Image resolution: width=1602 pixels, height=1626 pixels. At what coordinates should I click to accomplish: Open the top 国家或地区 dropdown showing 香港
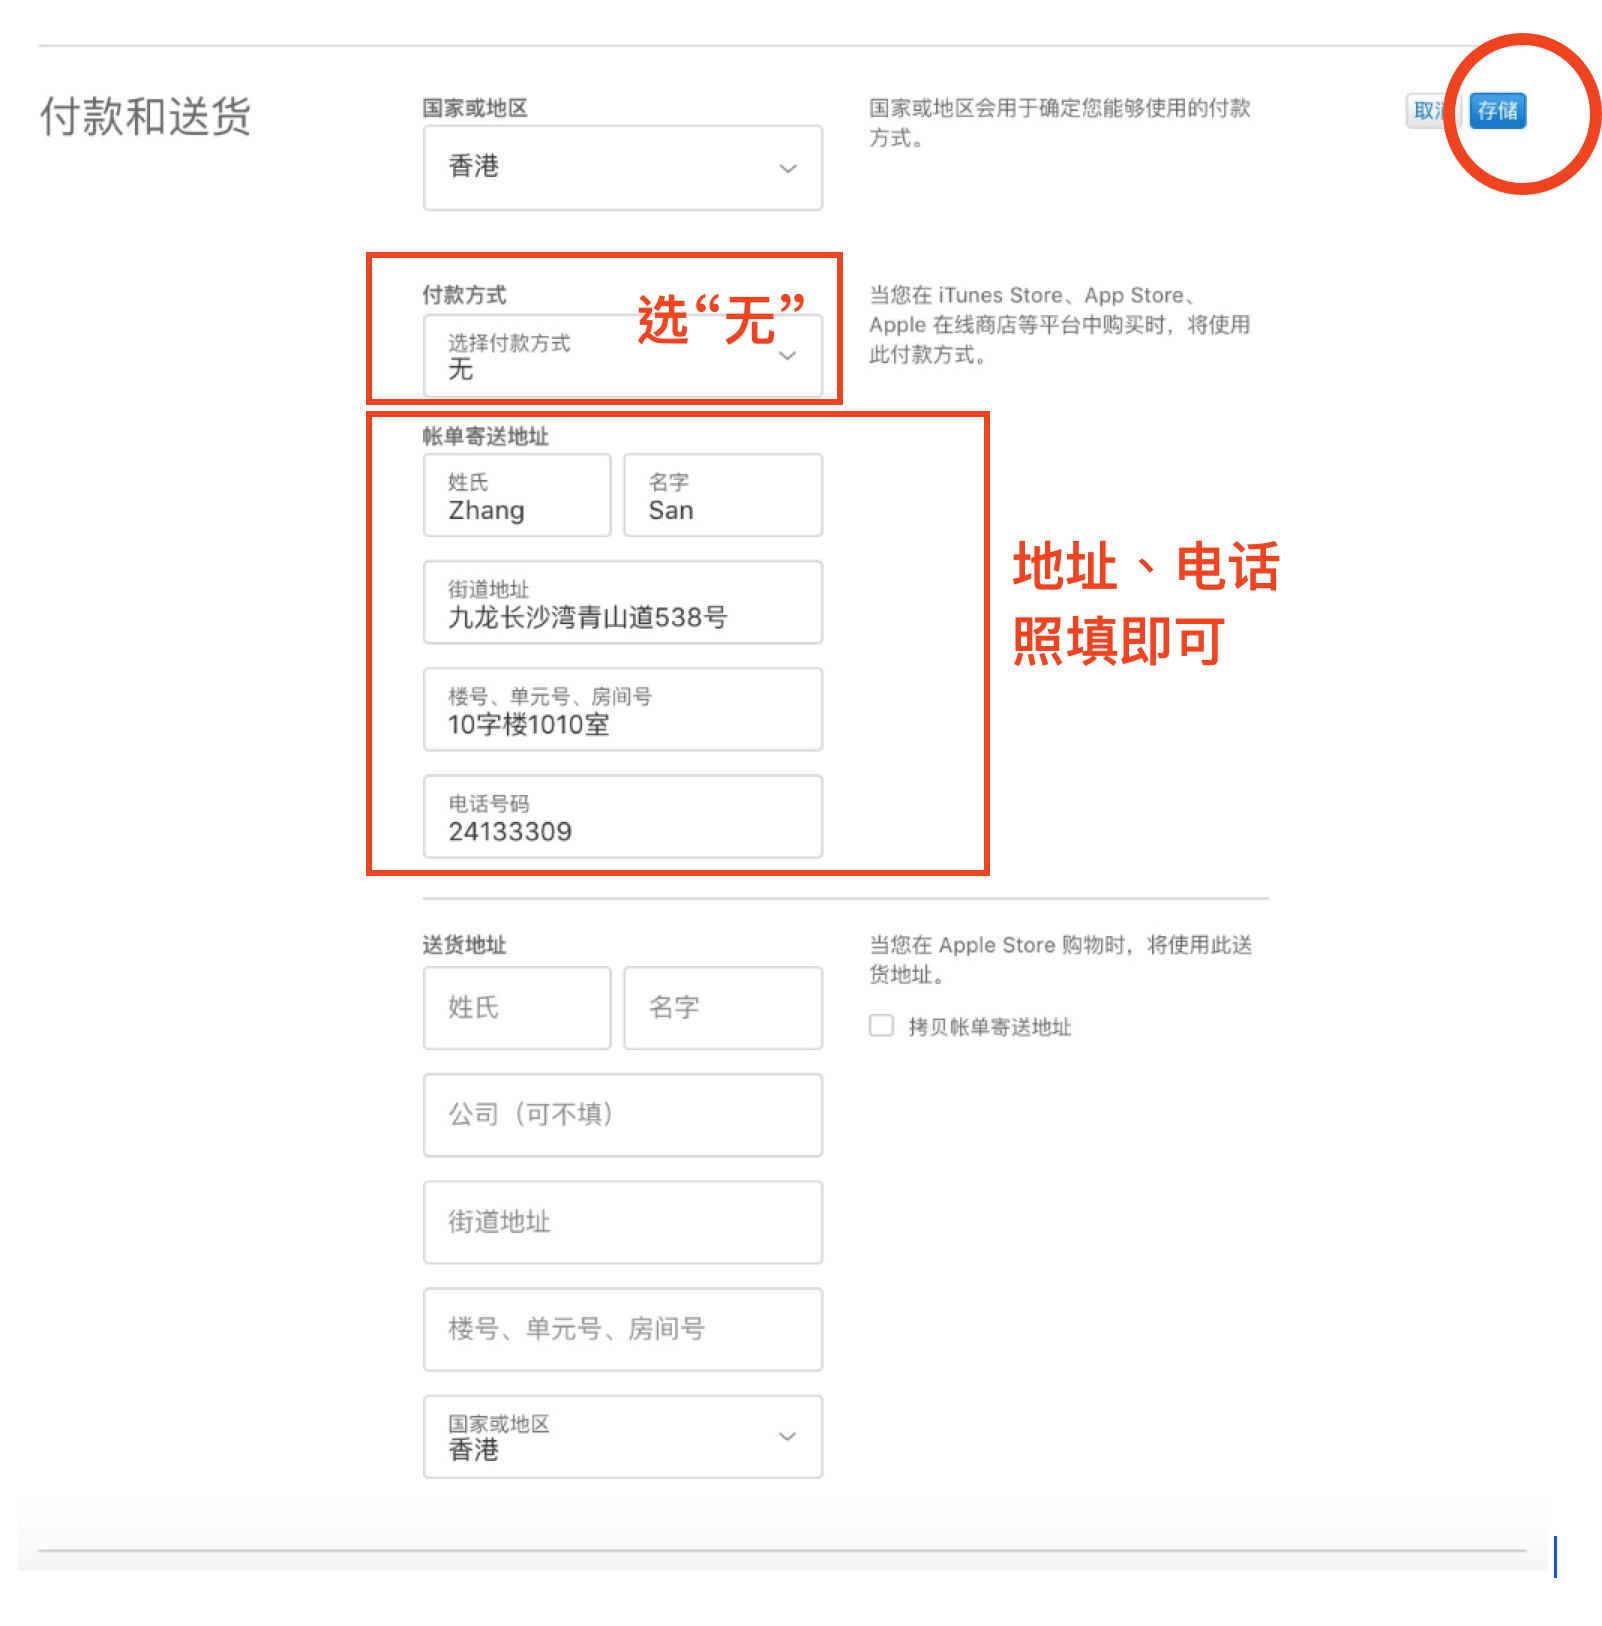pyautogui.click(x=621, y=167)
